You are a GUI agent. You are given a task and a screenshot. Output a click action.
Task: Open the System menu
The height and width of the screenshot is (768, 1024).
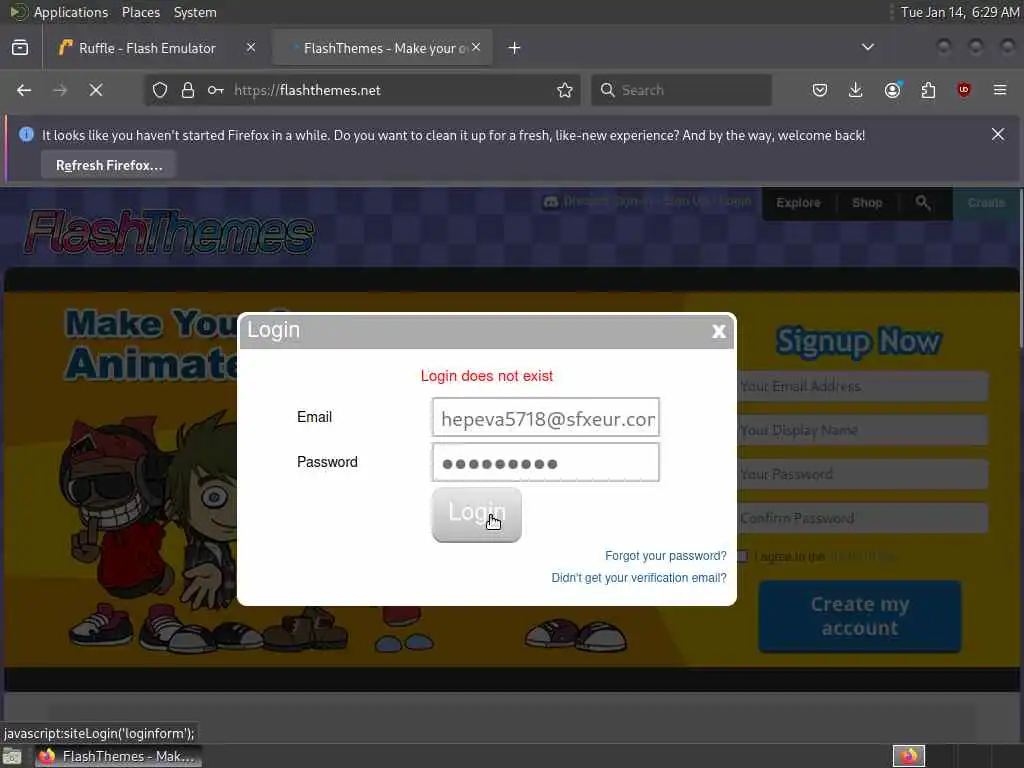click(195, 12)
